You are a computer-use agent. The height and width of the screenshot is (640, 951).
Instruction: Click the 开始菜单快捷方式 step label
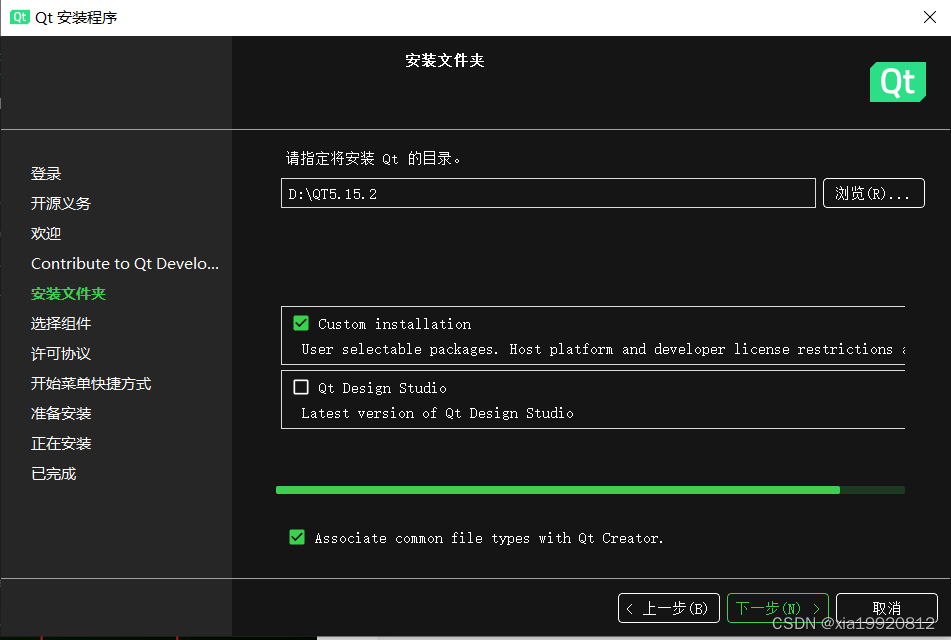[x=91, y=383]
